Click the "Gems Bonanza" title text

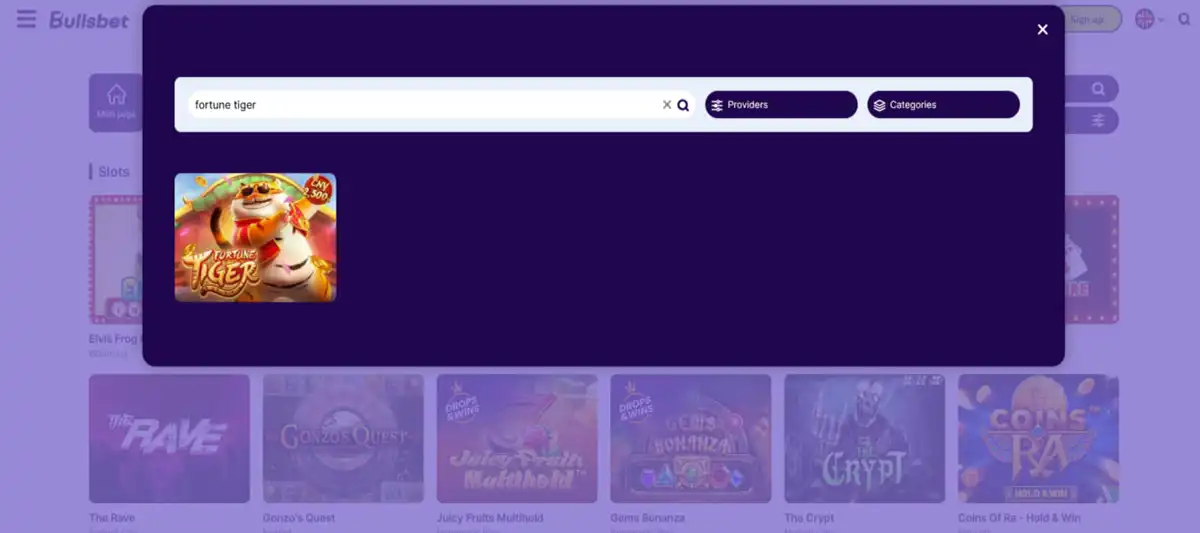pyautogui.click(x=647, y=518)
